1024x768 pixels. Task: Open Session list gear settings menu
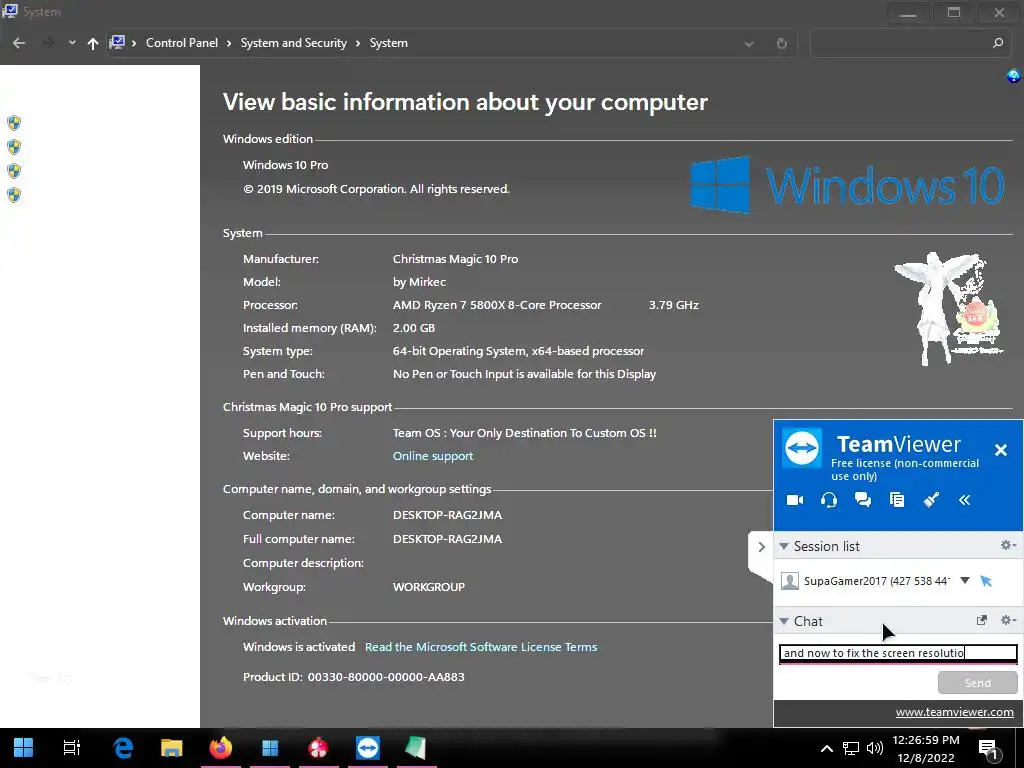click(1008, 545)
